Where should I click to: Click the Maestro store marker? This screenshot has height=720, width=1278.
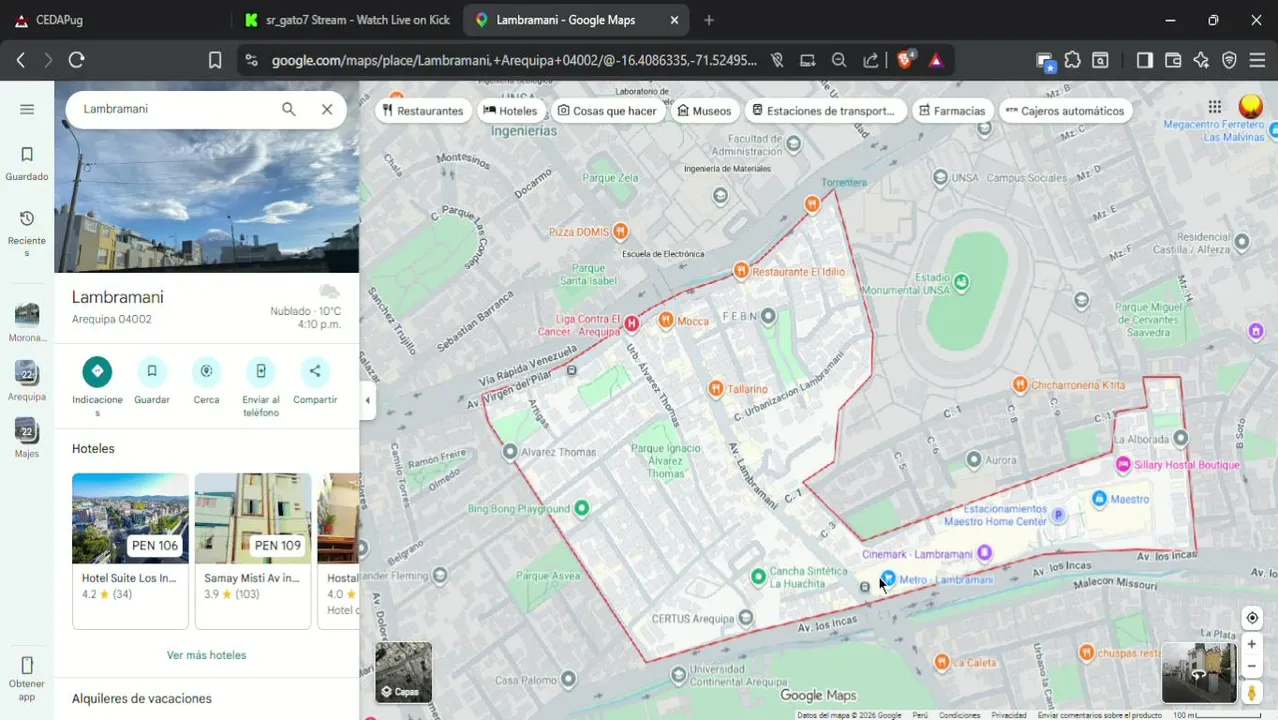pyautogui.click(x=1100, y=498)
